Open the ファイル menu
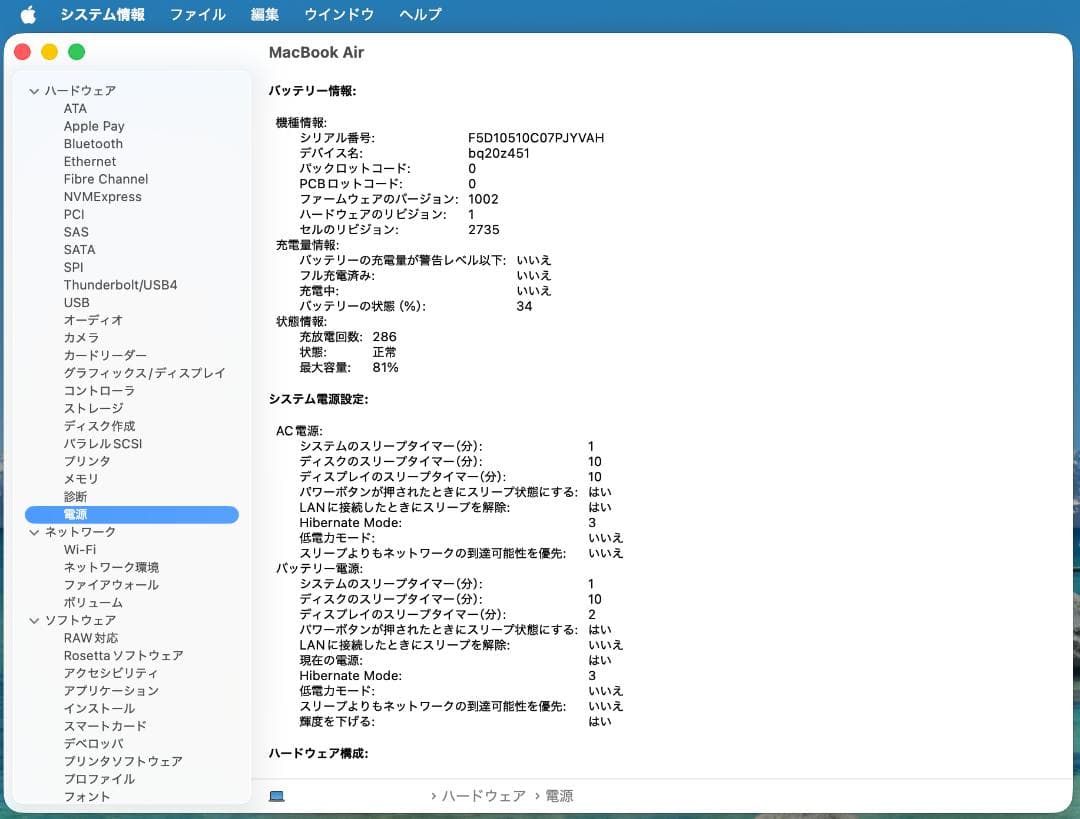 pos(197,14)
